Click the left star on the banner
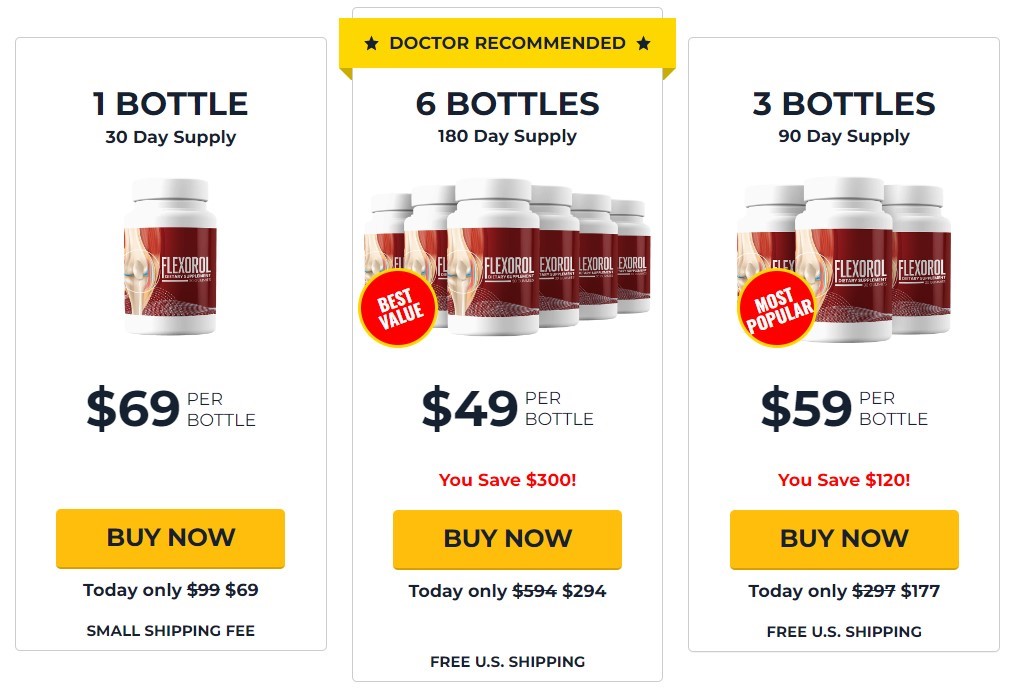The width and height of the screenshot is (1016, 691). [x=371, y=43]
